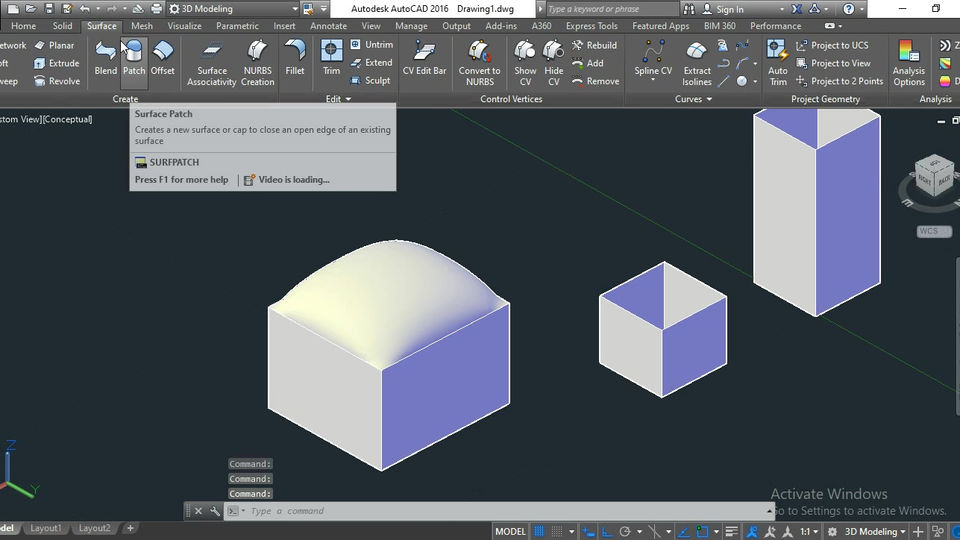Toggle NURBS Creation mode
The height and width of the screenshot is (540, 960).
point(257,63)
